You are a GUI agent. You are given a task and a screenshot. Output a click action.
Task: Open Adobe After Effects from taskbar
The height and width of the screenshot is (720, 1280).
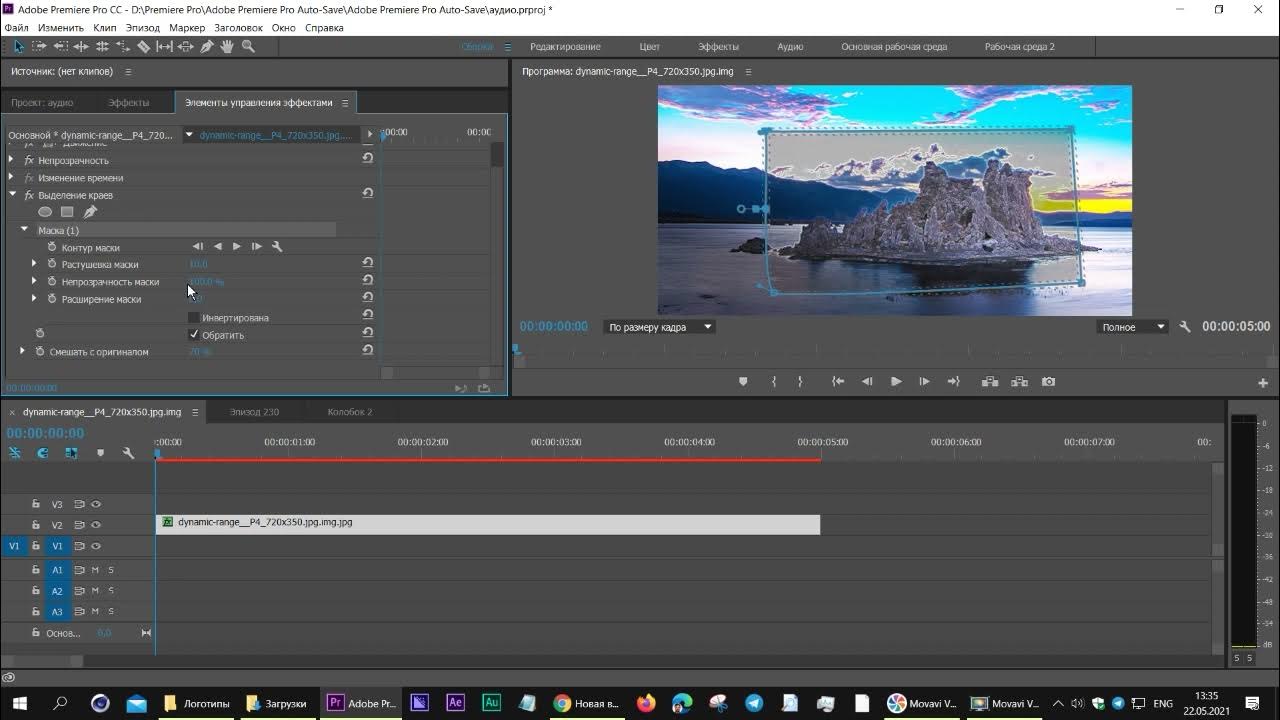[455, 703]
